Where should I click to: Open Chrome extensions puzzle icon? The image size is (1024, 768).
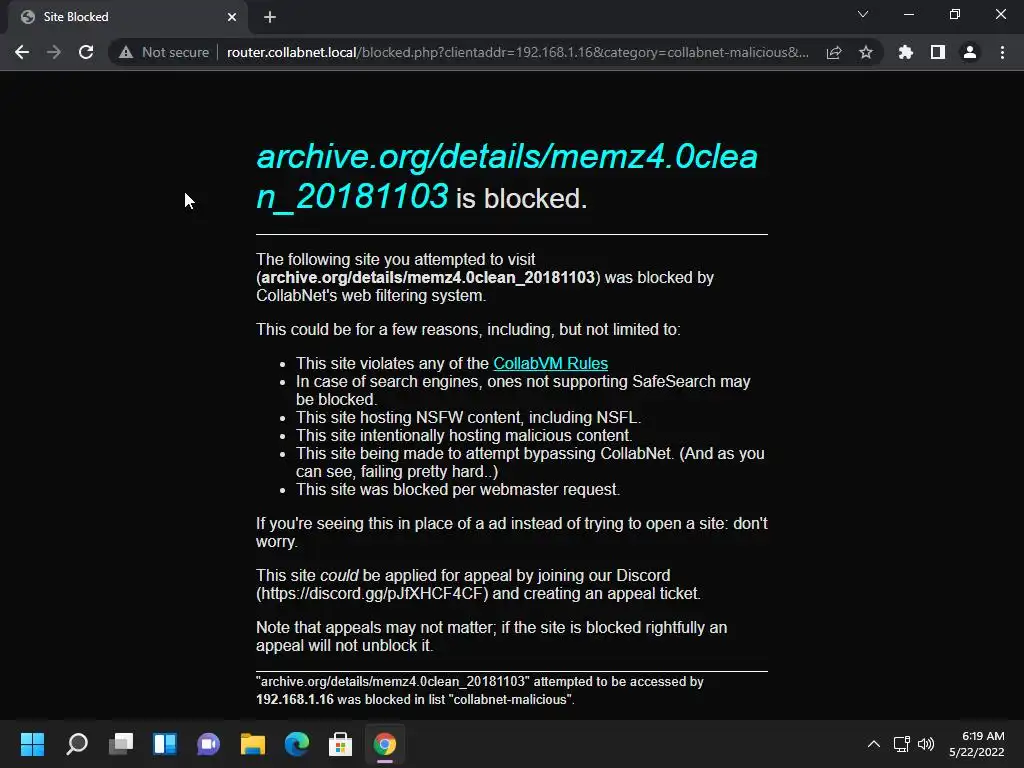906,52
